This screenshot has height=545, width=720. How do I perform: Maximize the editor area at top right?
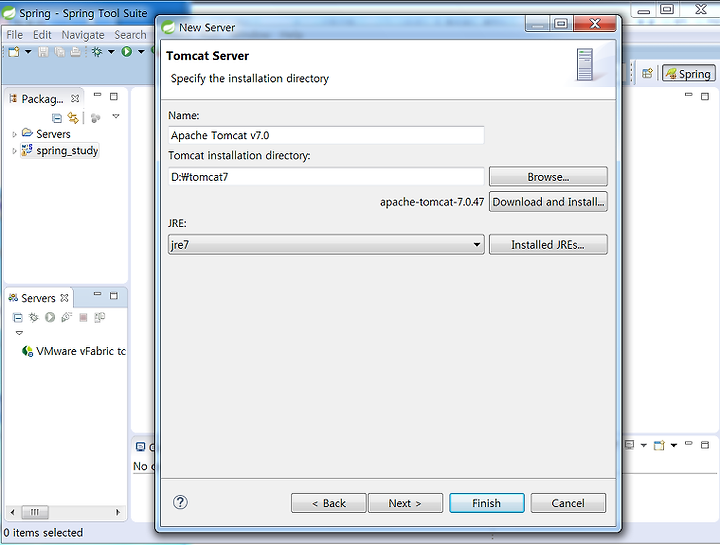[705, 96]
